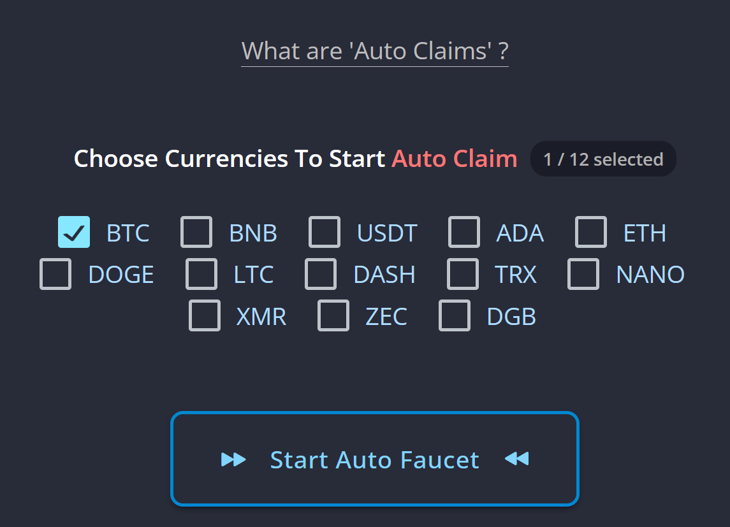Viewport: 730px width, 527px height.
Task: Click the fast-forward arrows icon on the button
Action: [234, 459]
